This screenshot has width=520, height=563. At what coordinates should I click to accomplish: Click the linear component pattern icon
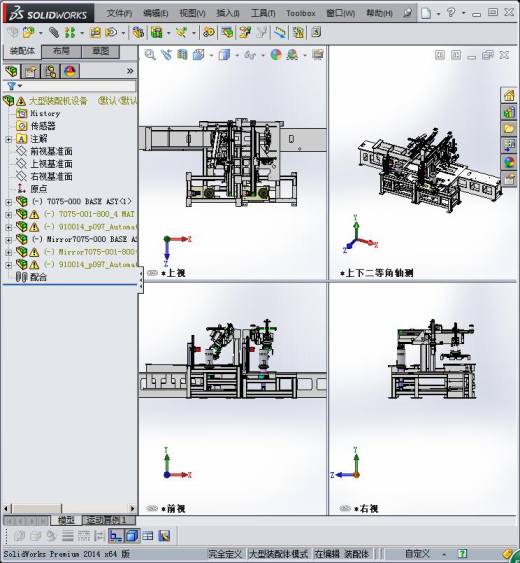pyautogui.click(x=70, y=33)
